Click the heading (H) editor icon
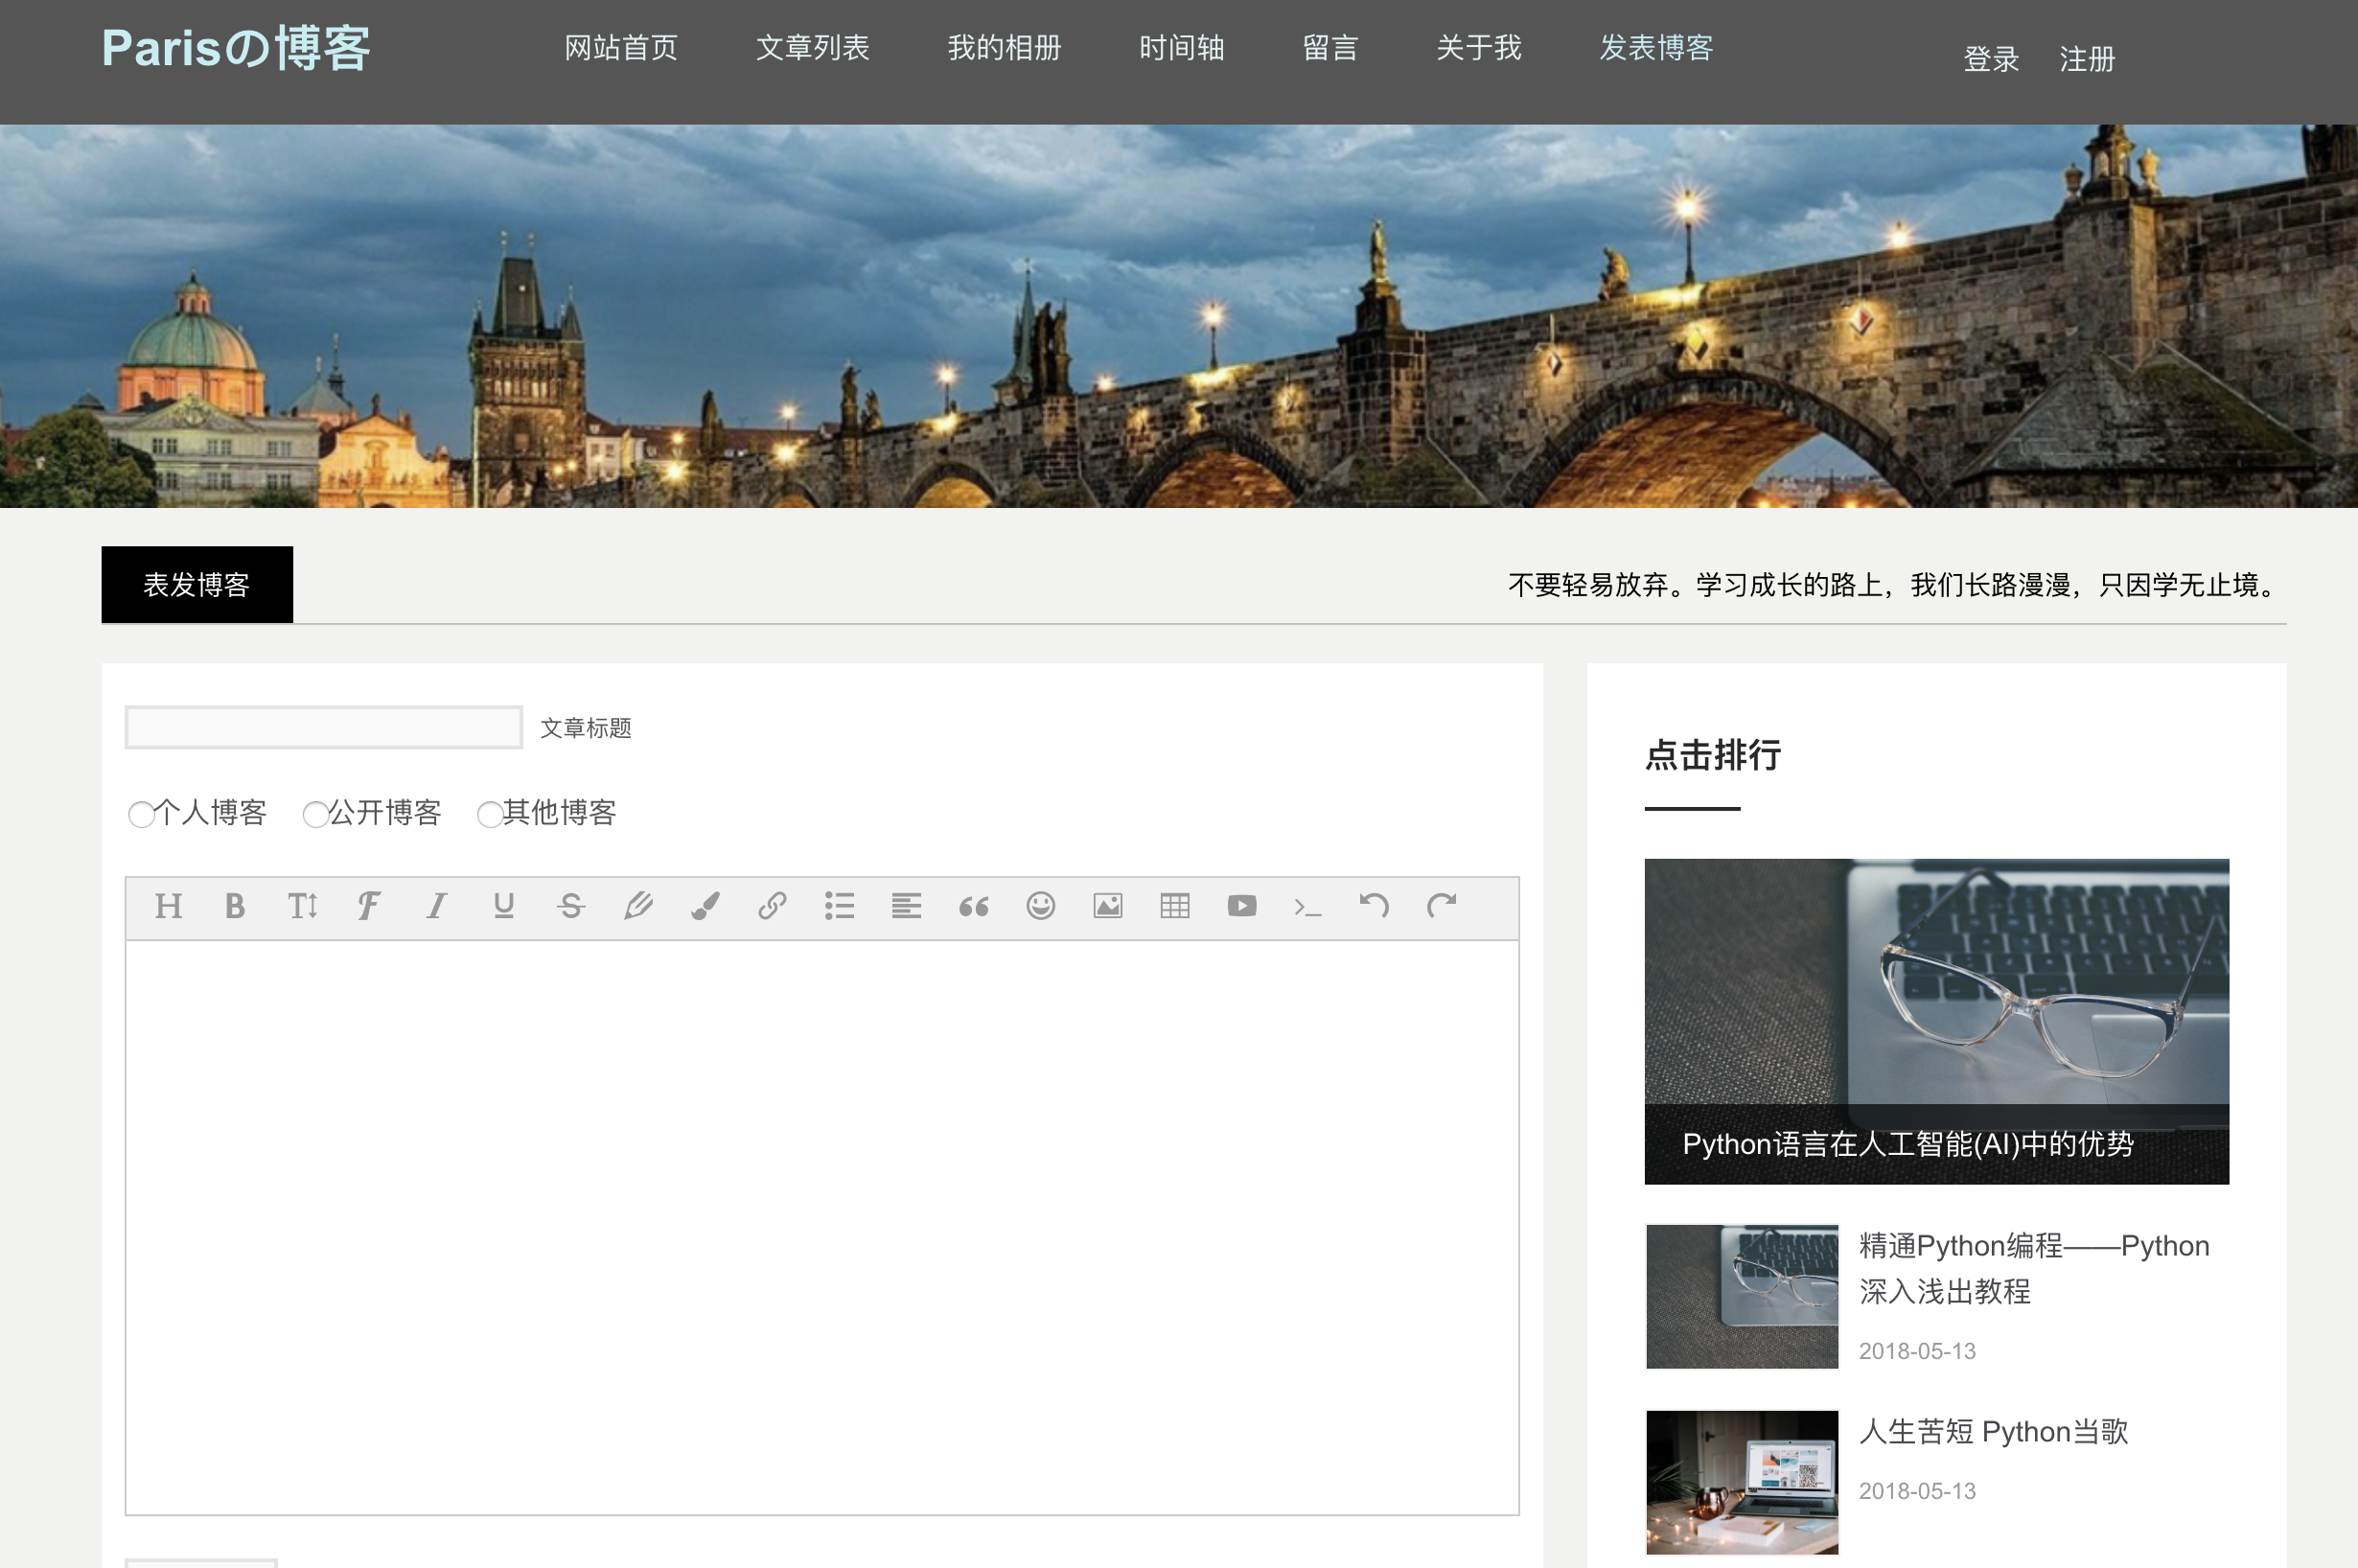The image size is (2358, 1568). (x=168, y=906)
